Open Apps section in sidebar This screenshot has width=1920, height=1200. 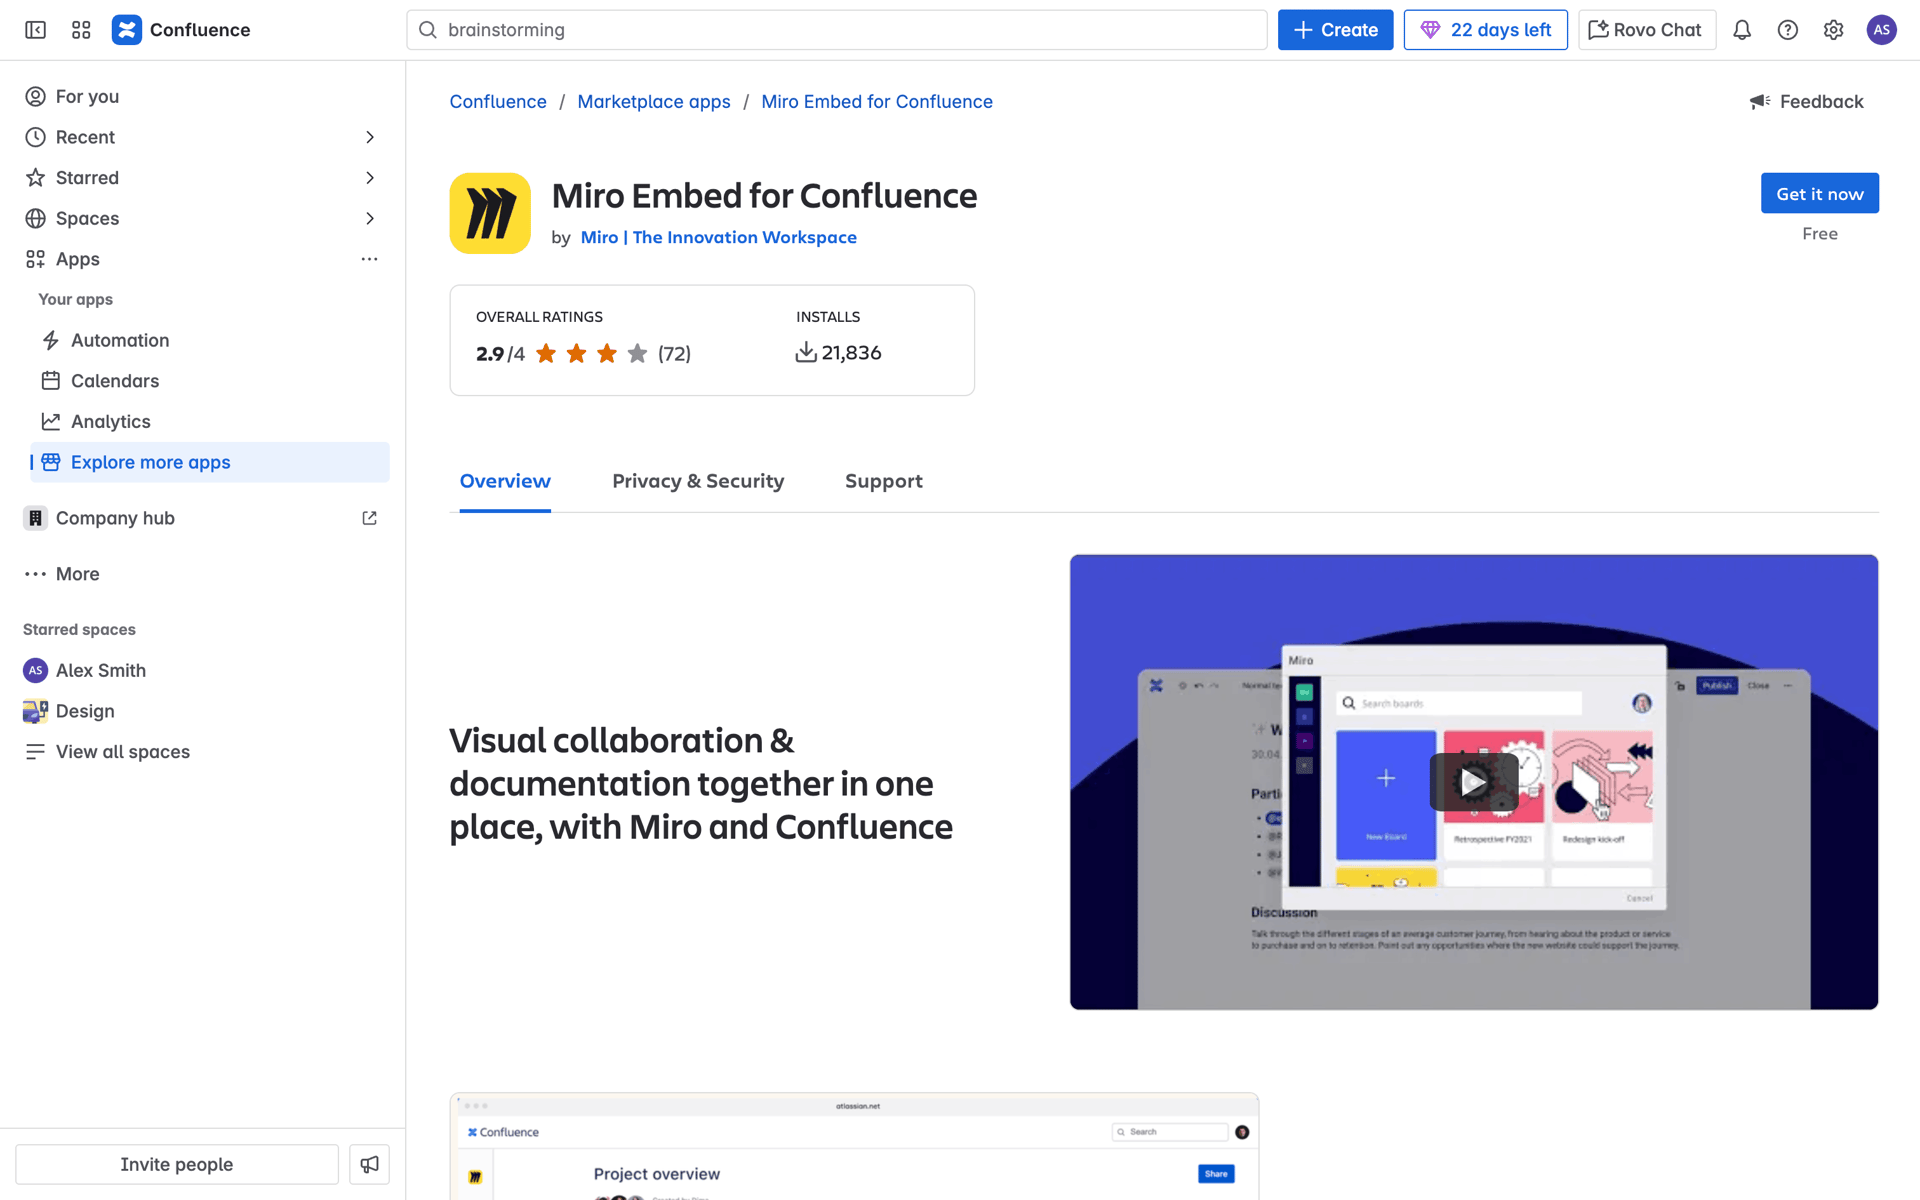pos(77,259)
